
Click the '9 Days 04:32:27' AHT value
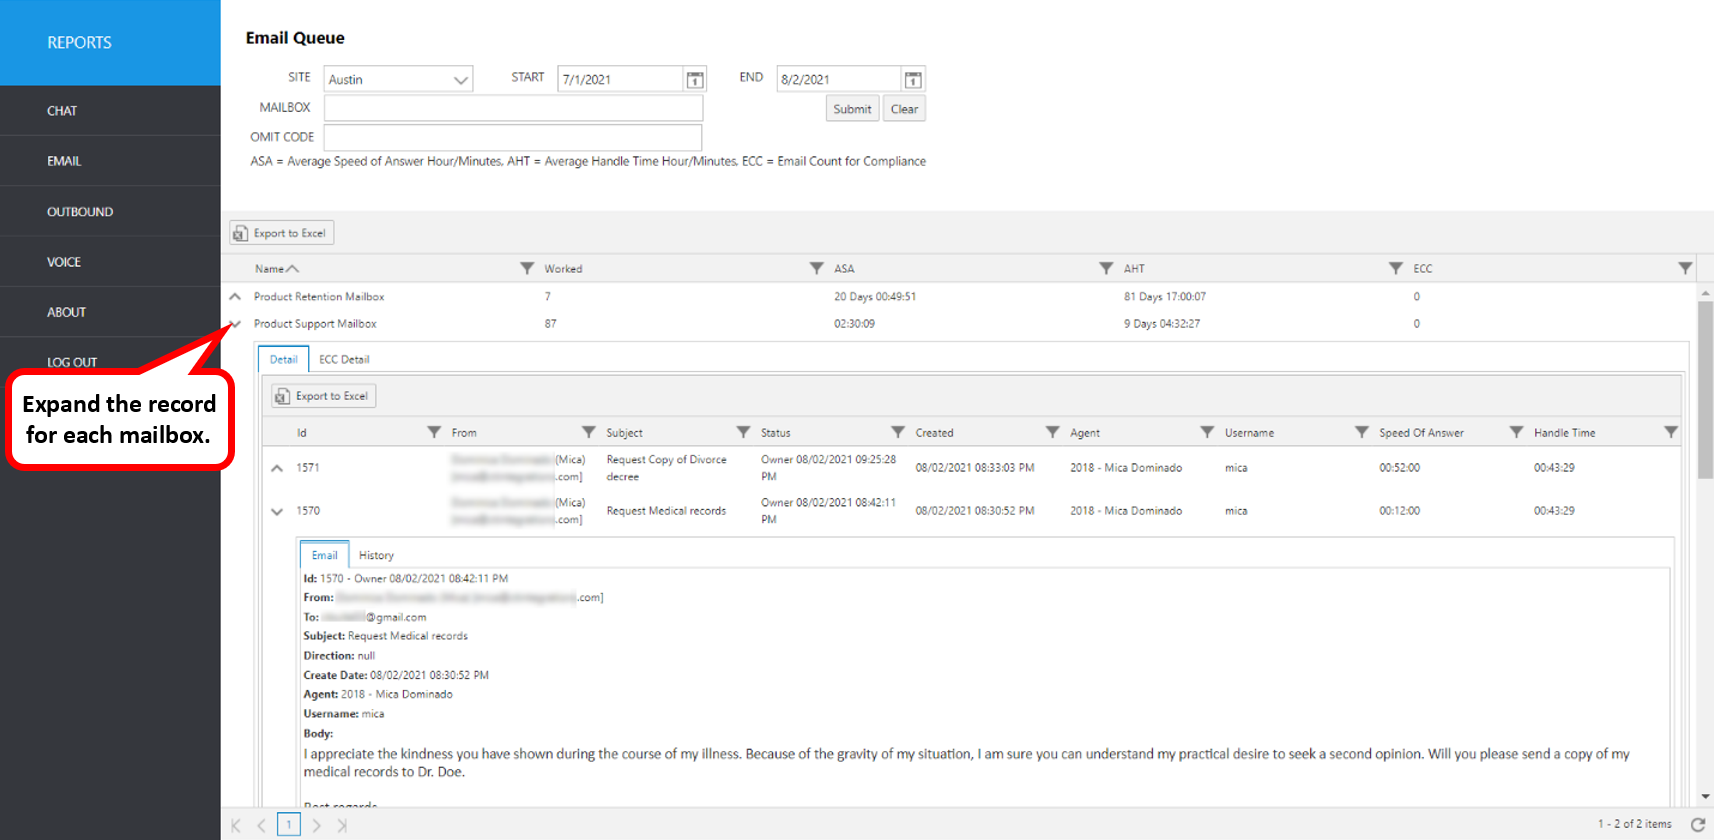[1162, 324]
